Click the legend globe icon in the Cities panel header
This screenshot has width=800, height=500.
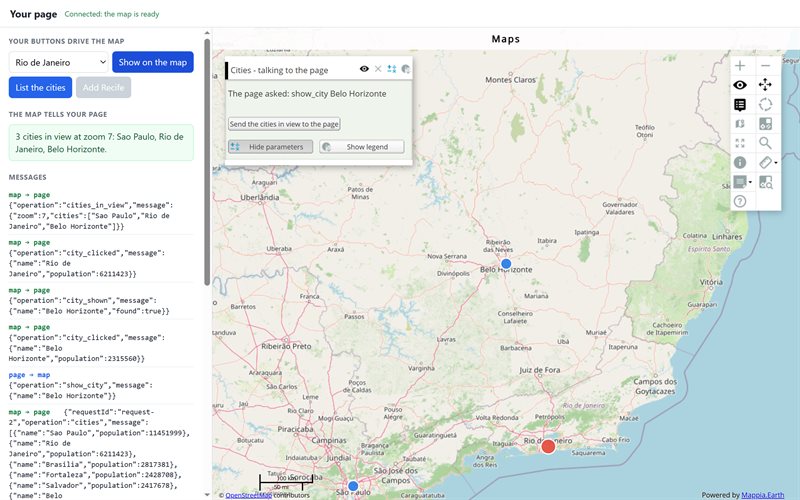point(406,69)
